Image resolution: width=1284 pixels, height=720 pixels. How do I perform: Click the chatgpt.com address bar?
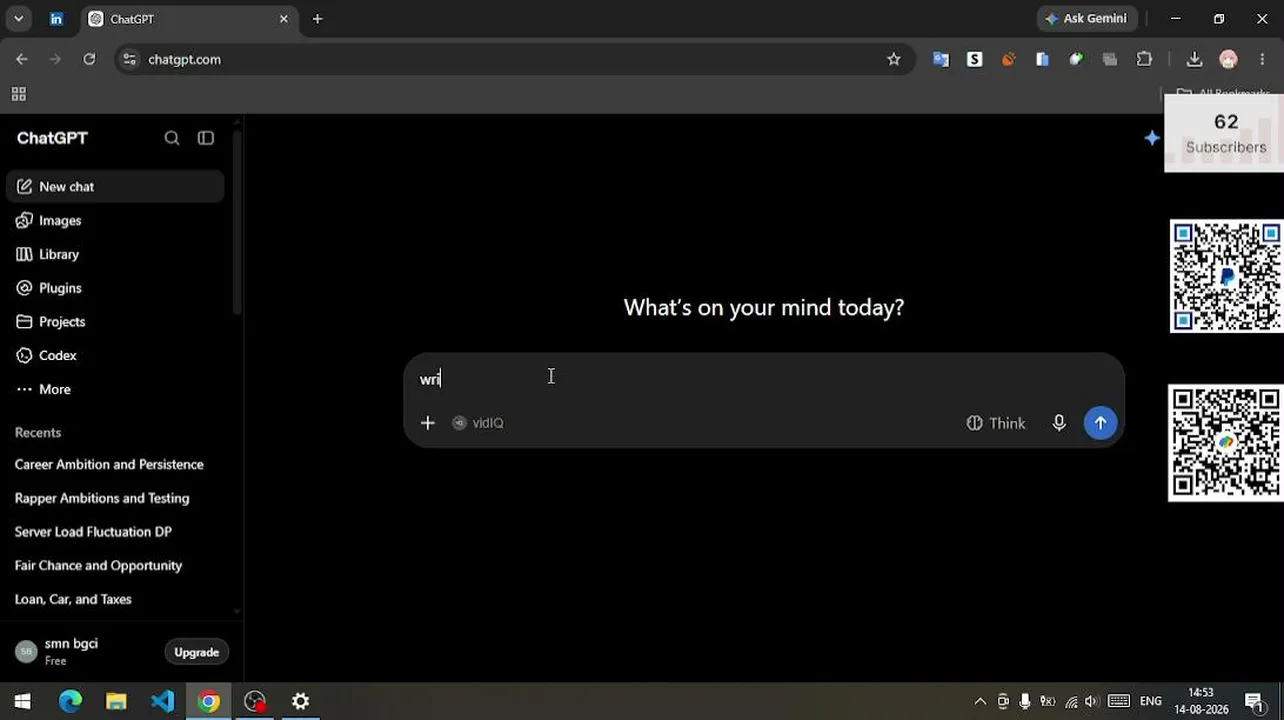coord(514,59)
